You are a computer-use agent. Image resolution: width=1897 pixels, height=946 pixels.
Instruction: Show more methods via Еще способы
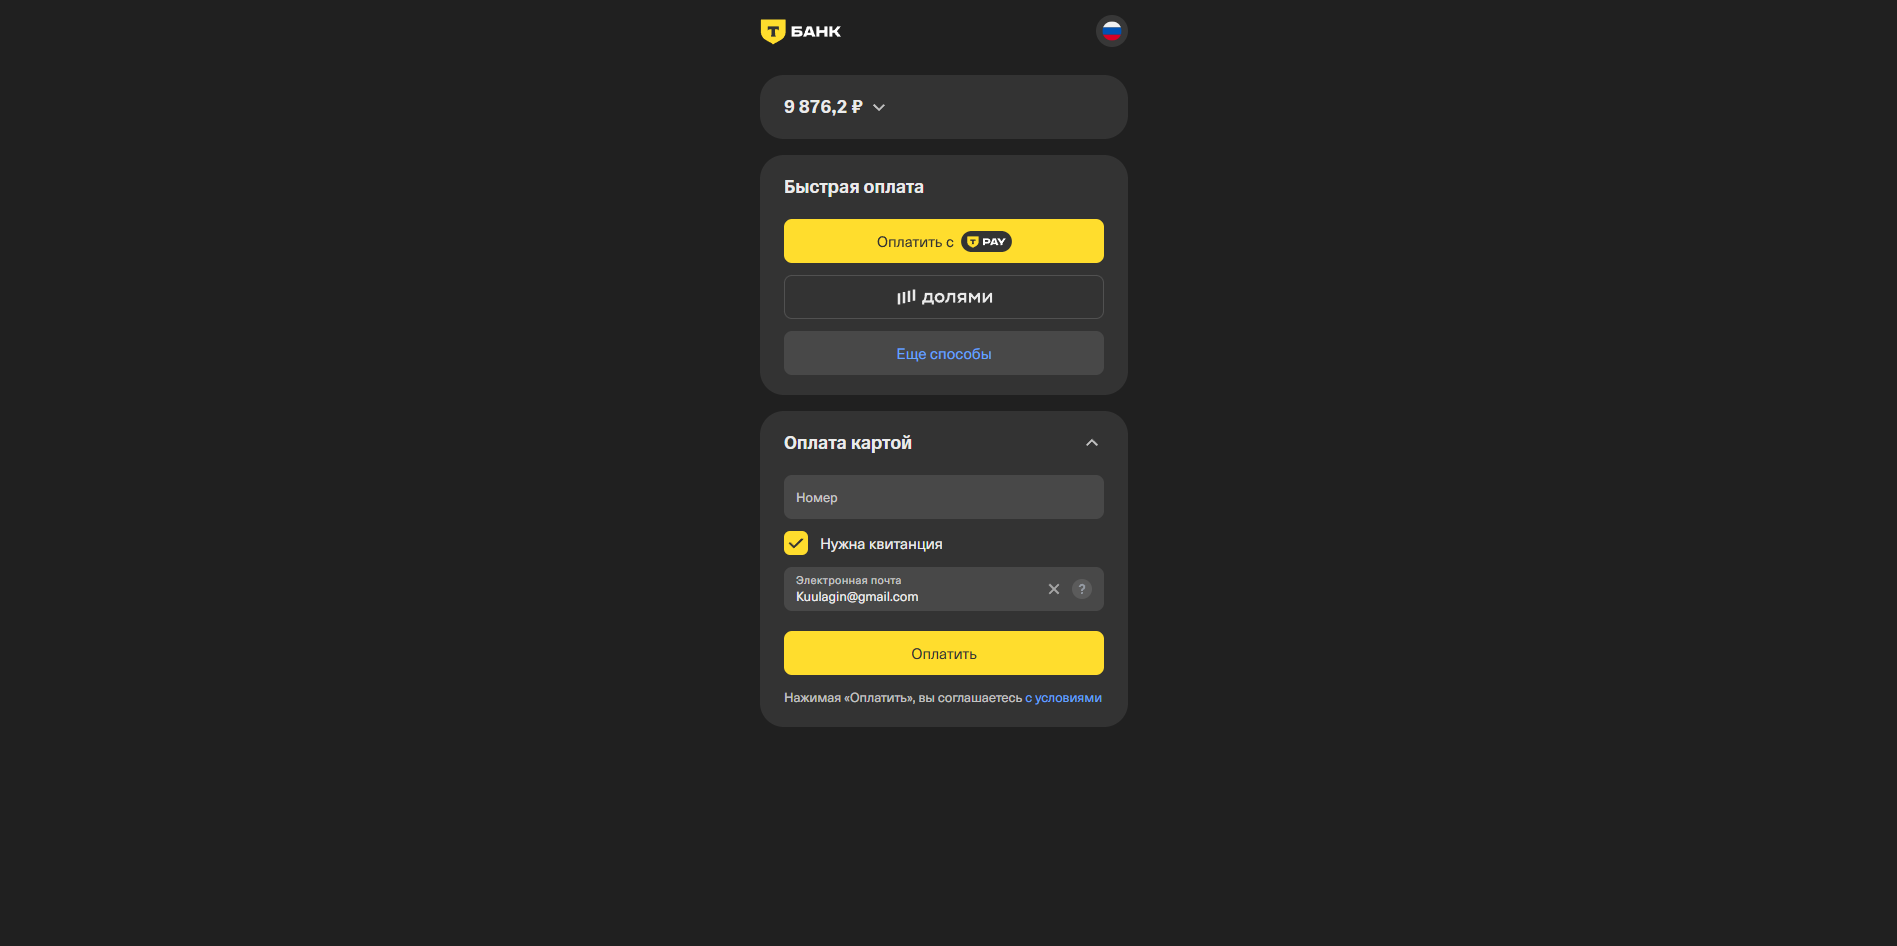(x=944, y=353)
